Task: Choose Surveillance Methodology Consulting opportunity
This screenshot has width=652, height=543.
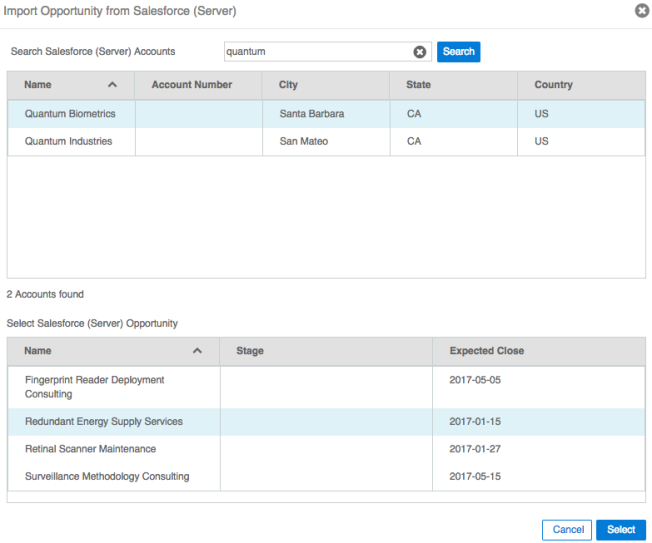Action: 106,476
